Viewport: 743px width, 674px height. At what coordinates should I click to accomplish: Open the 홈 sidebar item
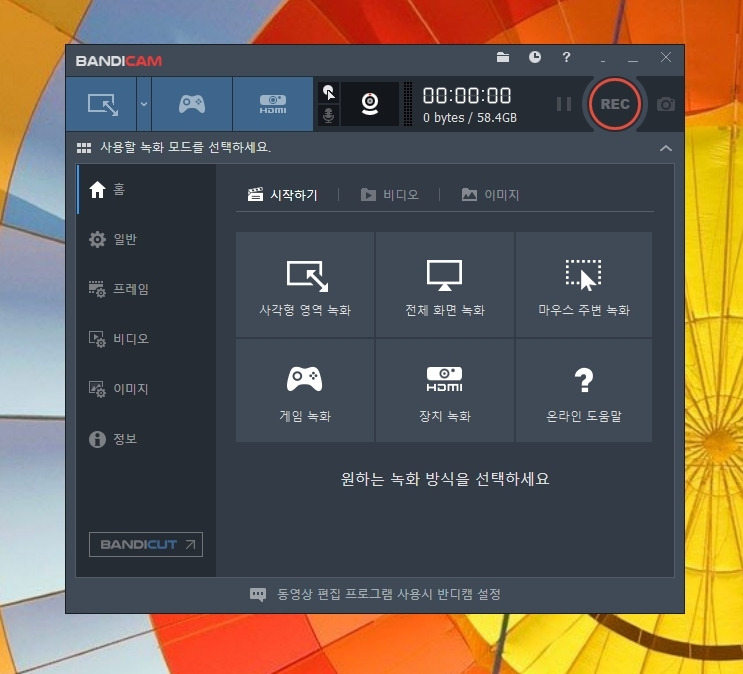(x=146, y=190)
